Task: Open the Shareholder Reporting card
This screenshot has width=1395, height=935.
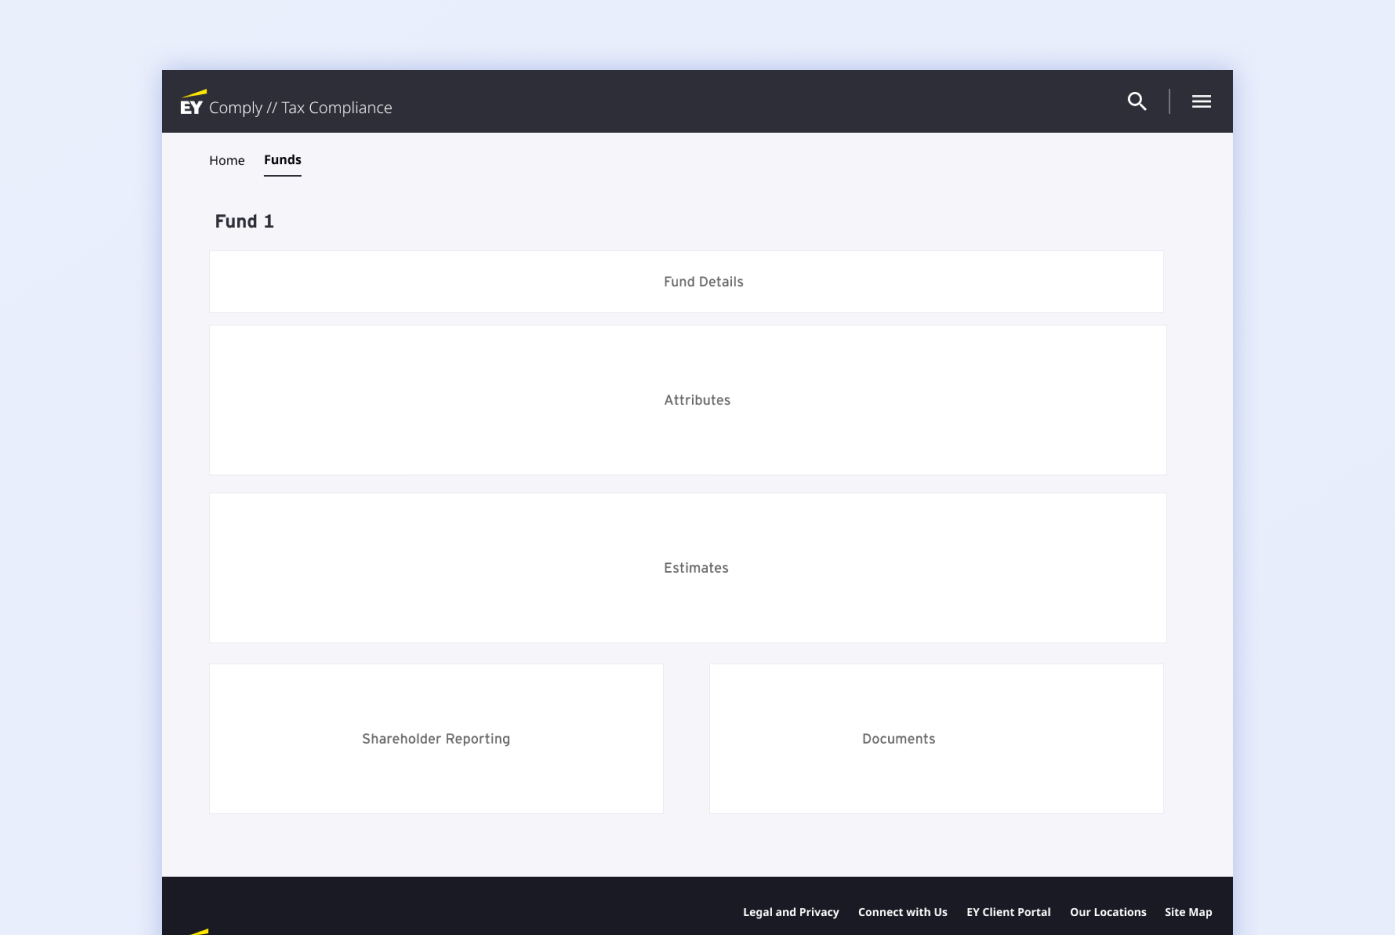Action: click(436, 739)
